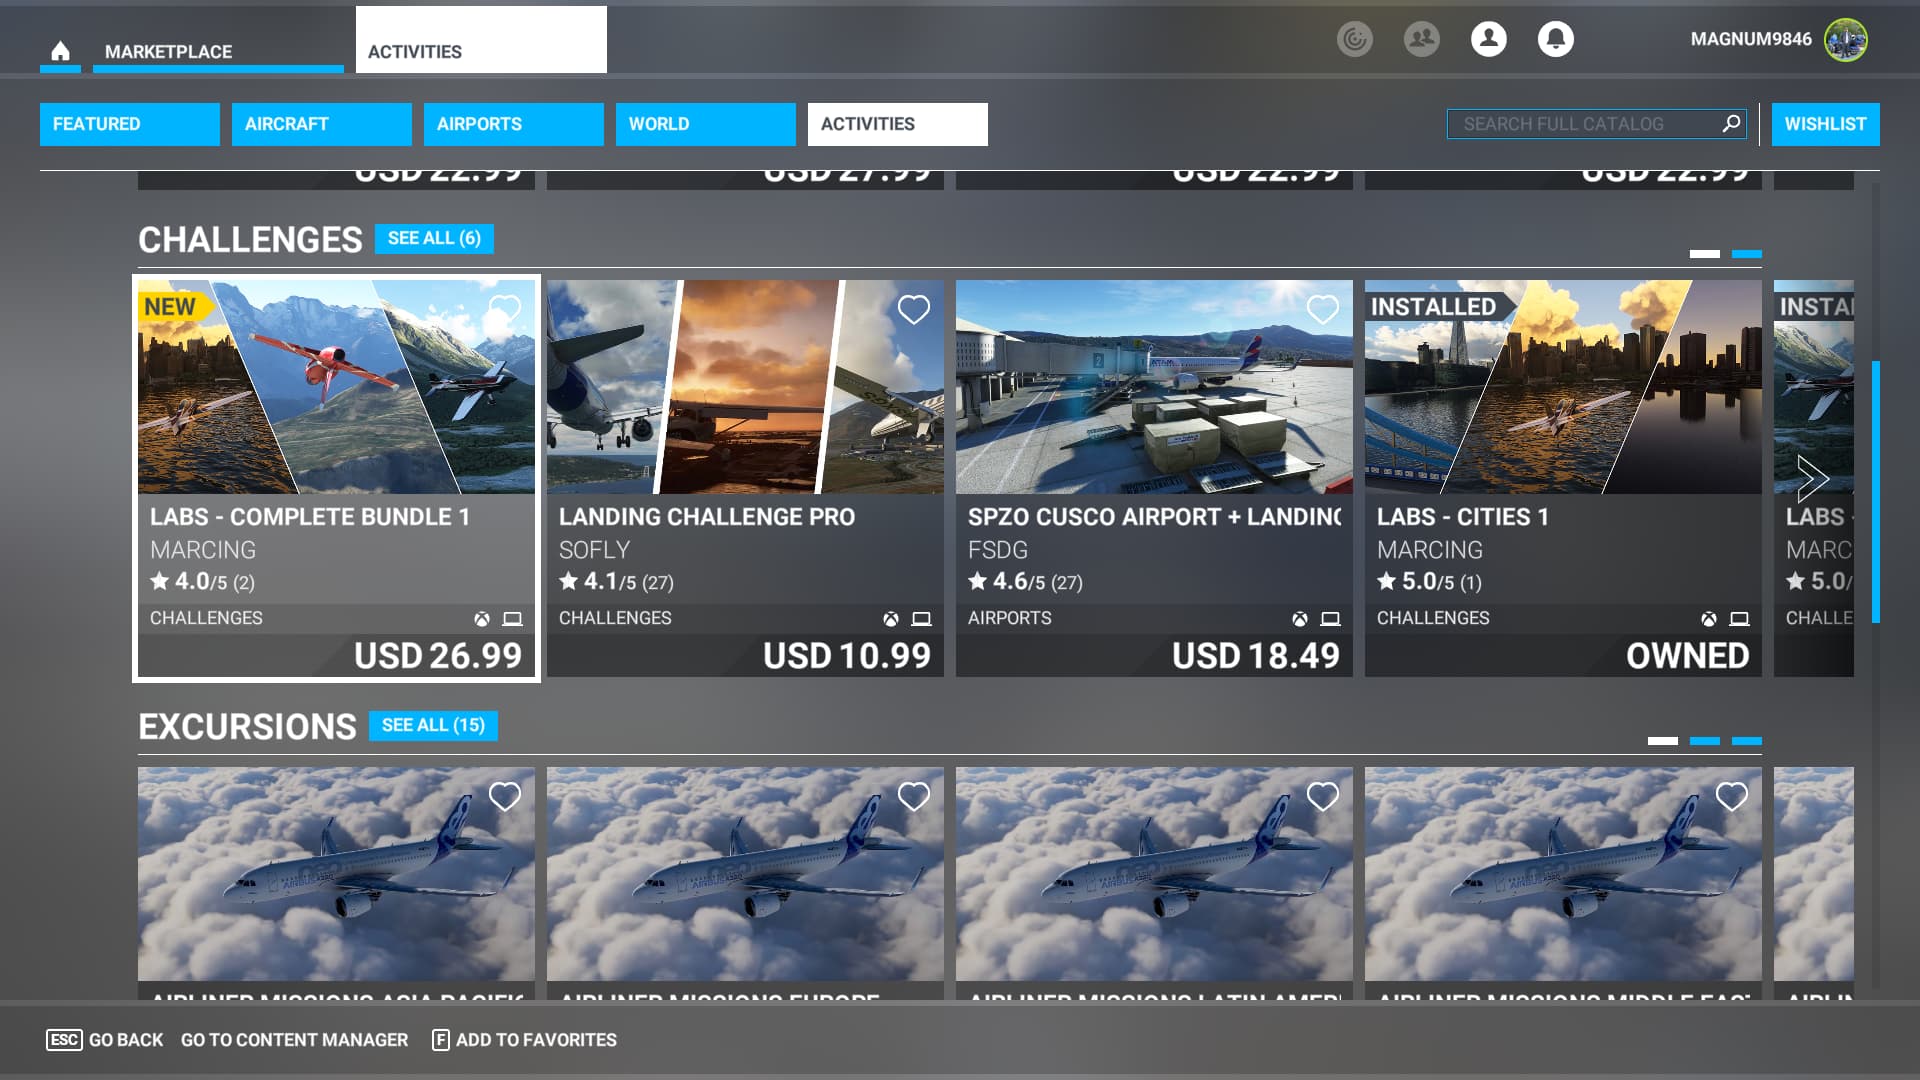Jump to second Challenges carousel page indicator
Viewport: 1920px width, 1080px height.
pos(1746,254)
